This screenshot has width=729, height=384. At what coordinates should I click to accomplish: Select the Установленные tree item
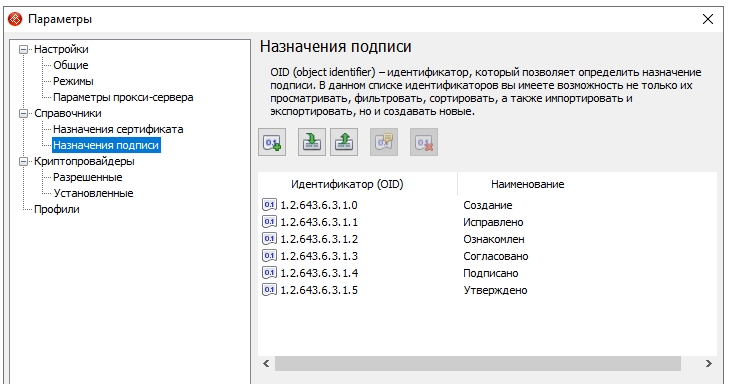point(93,193)
